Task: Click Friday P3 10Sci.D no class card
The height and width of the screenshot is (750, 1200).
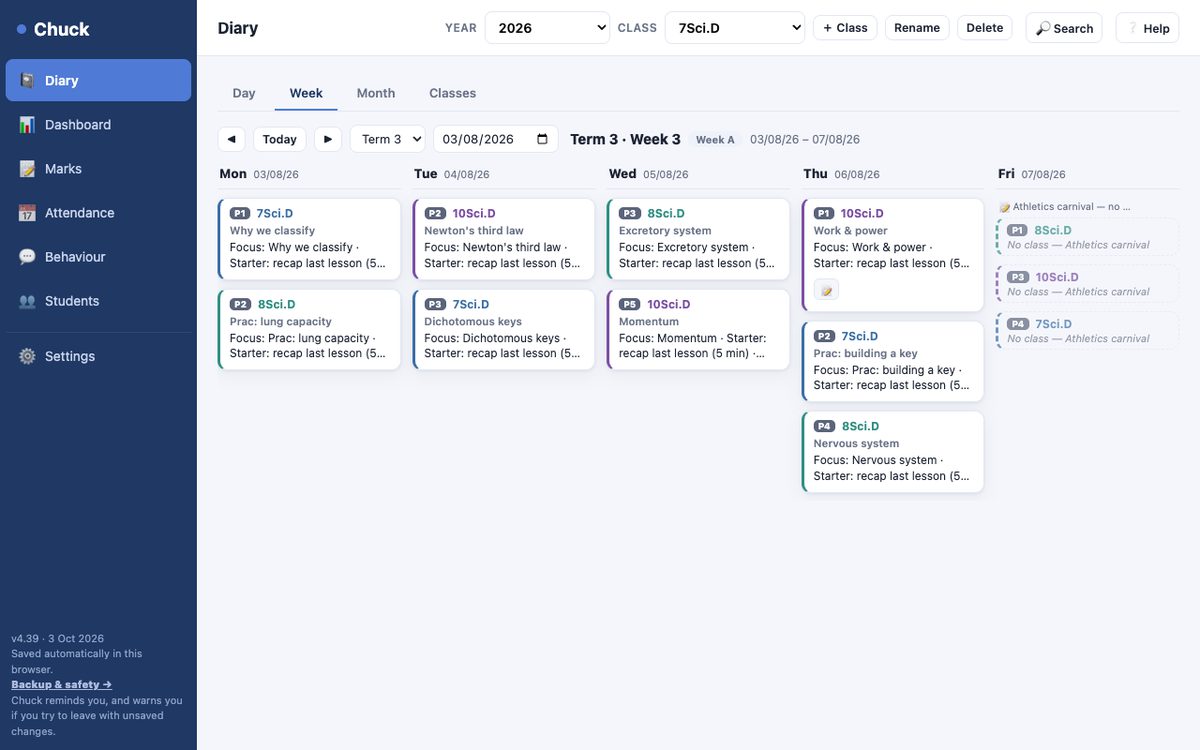Action: (1088, 284)
